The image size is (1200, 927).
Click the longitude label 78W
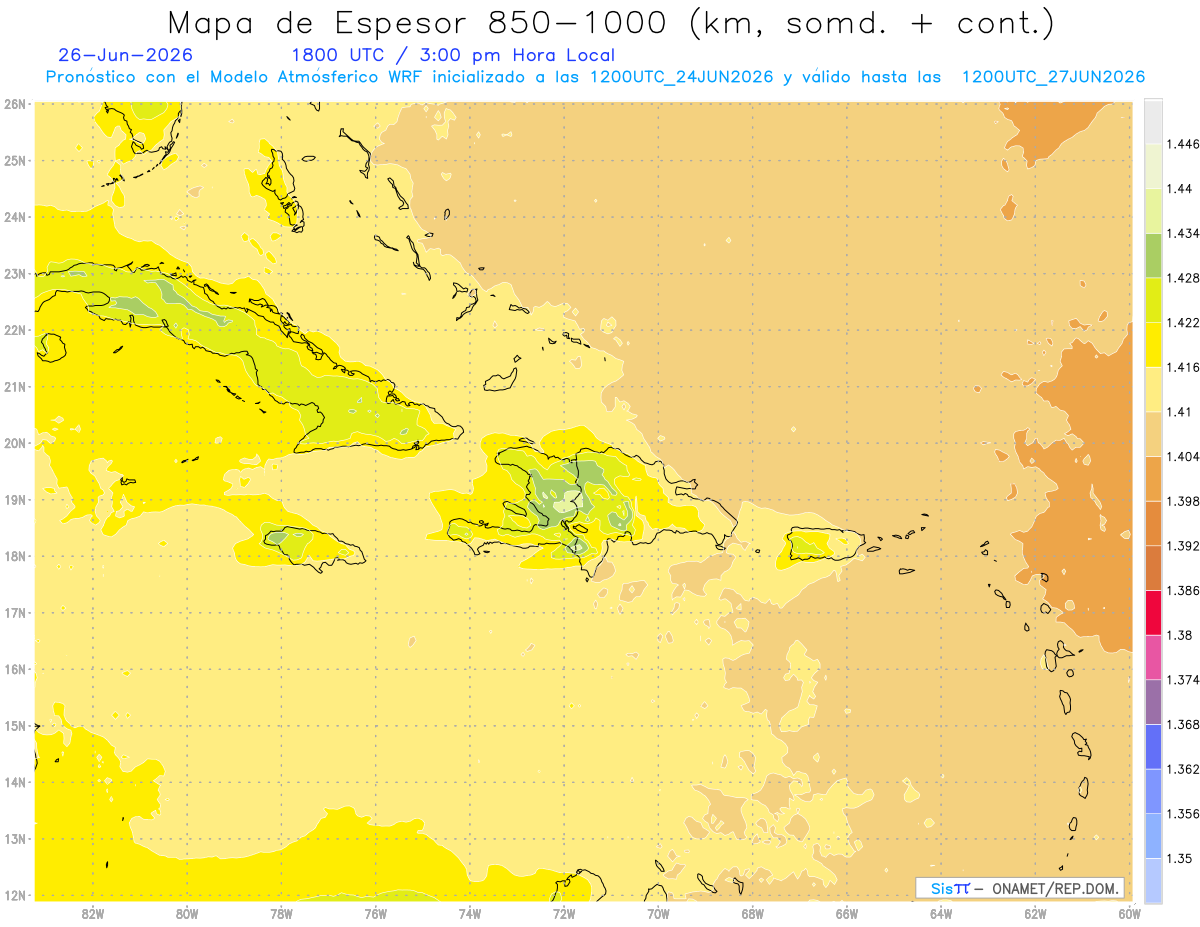[x=281, y=913]
